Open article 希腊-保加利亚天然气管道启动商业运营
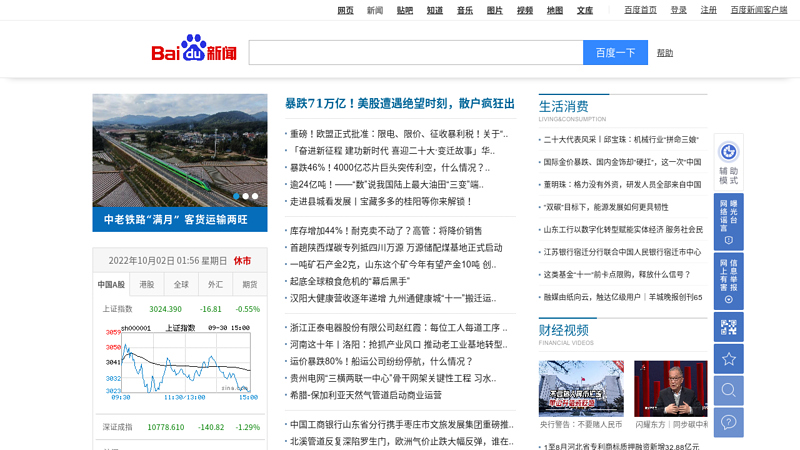 (x=366, y=395)
